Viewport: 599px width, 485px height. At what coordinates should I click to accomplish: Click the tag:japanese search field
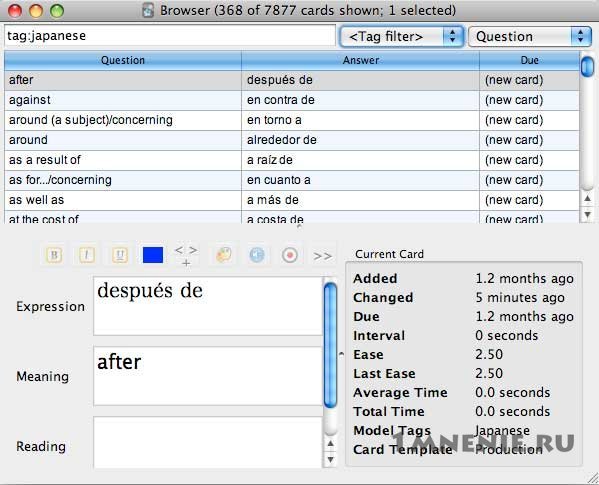point(170,36)
